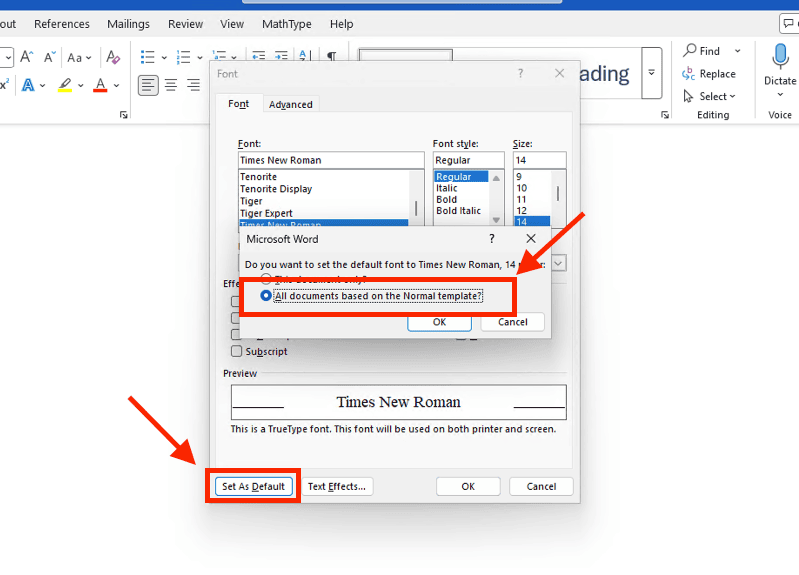Select the Font tab in Font dialog

click(x=238, y=104)
